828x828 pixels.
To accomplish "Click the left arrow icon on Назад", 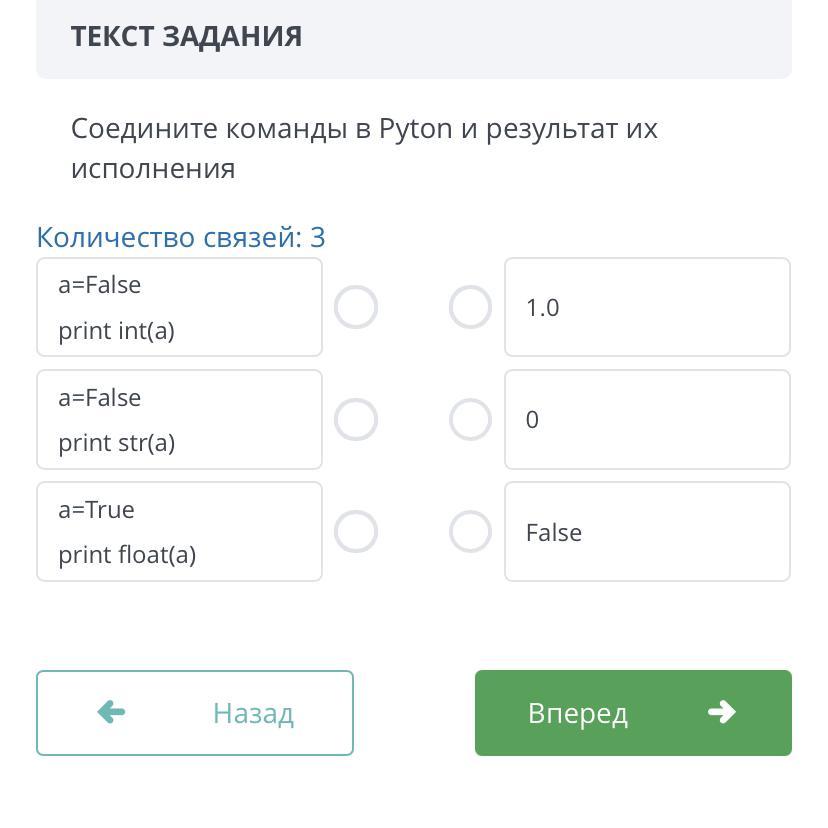I will tap(111, 712).
